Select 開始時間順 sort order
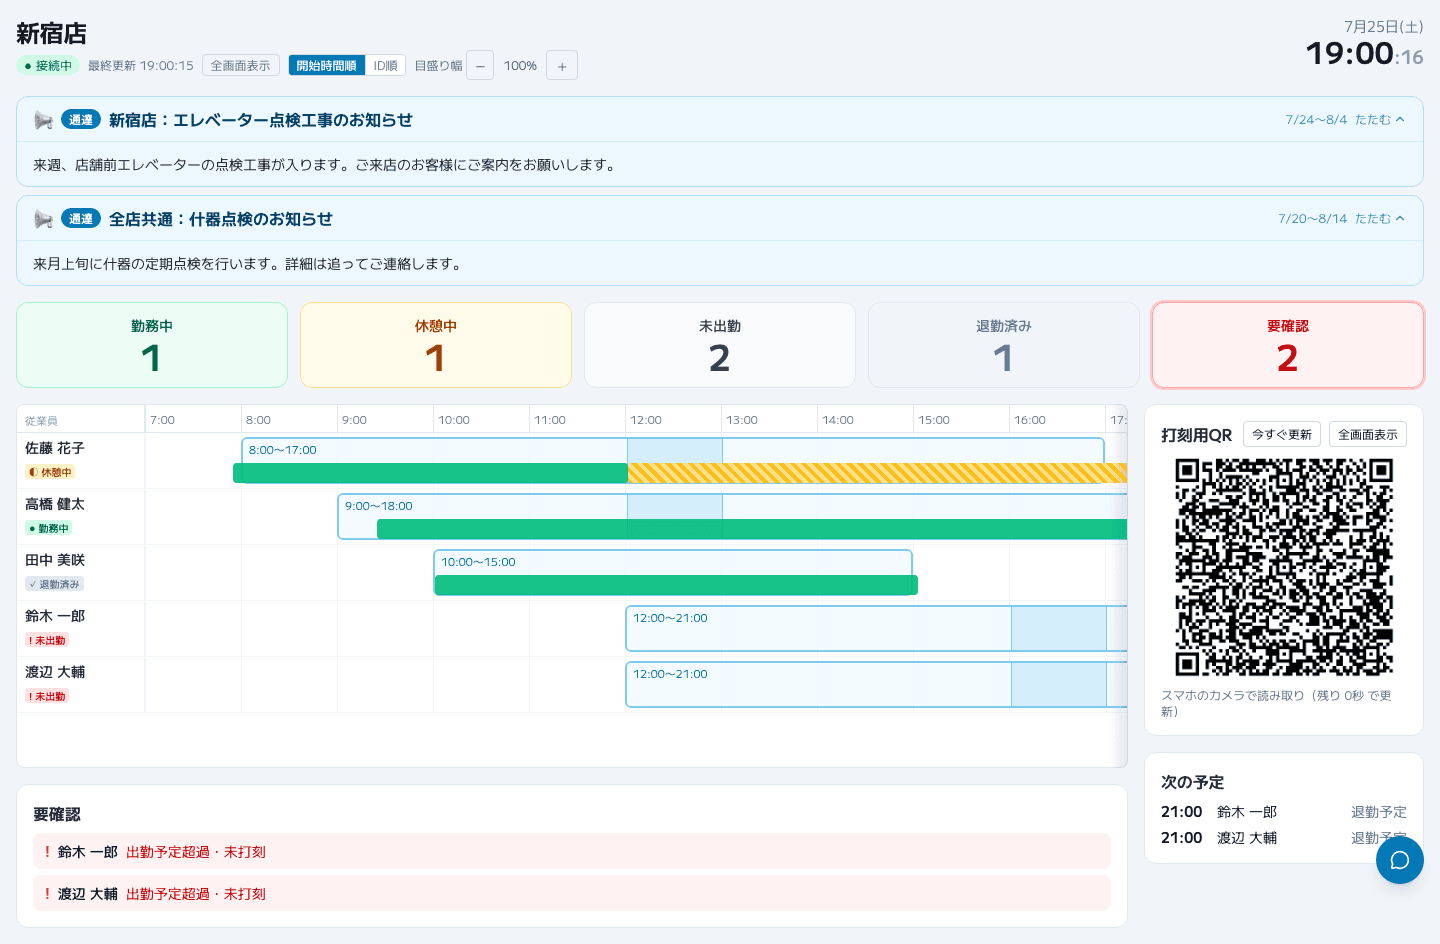Screen dimensions: 1440x944 coord(327,66)
